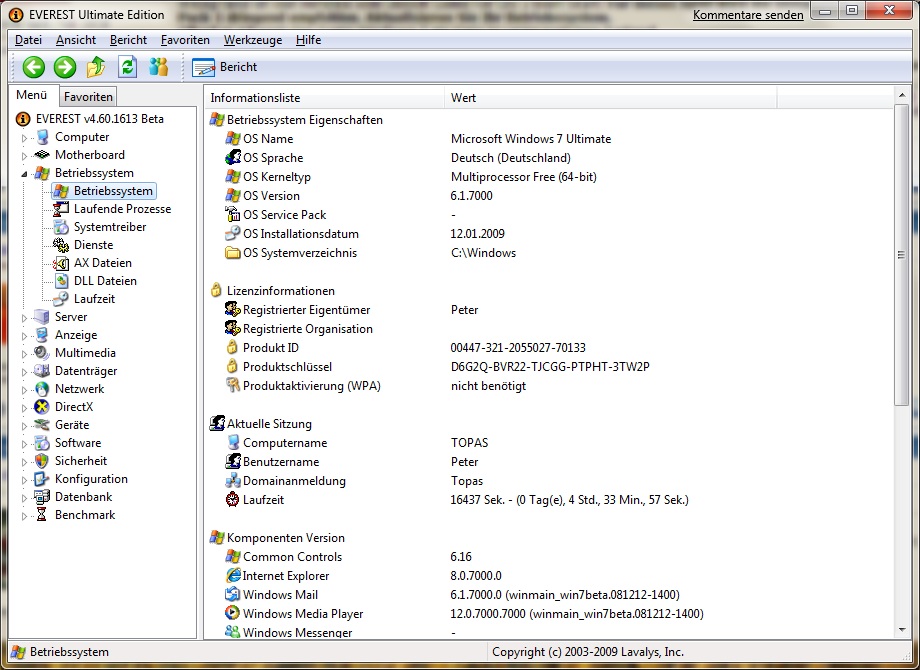Click the Datenträger drive icon
The image size is (920, 670).
tap(42, 371)
